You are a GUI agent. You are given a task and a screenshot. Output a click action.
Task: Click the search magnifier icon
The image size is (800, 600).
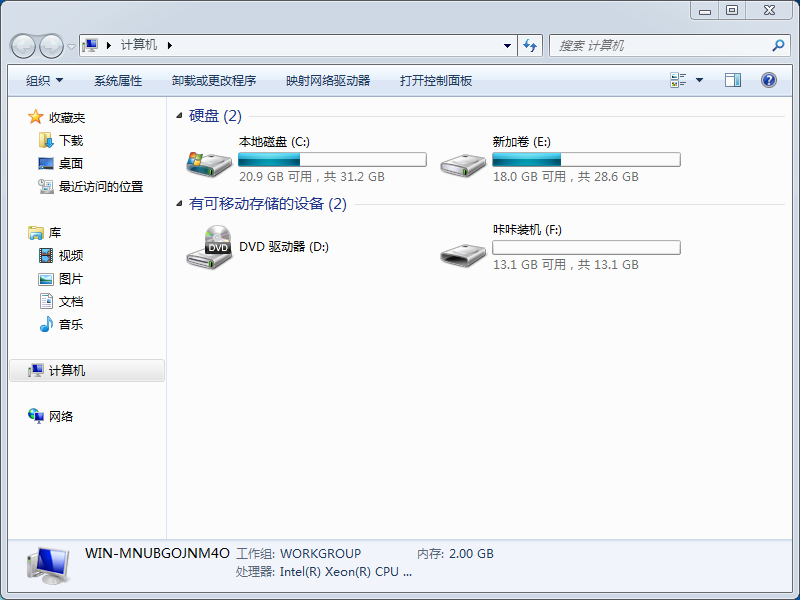(x=779, y=46)
